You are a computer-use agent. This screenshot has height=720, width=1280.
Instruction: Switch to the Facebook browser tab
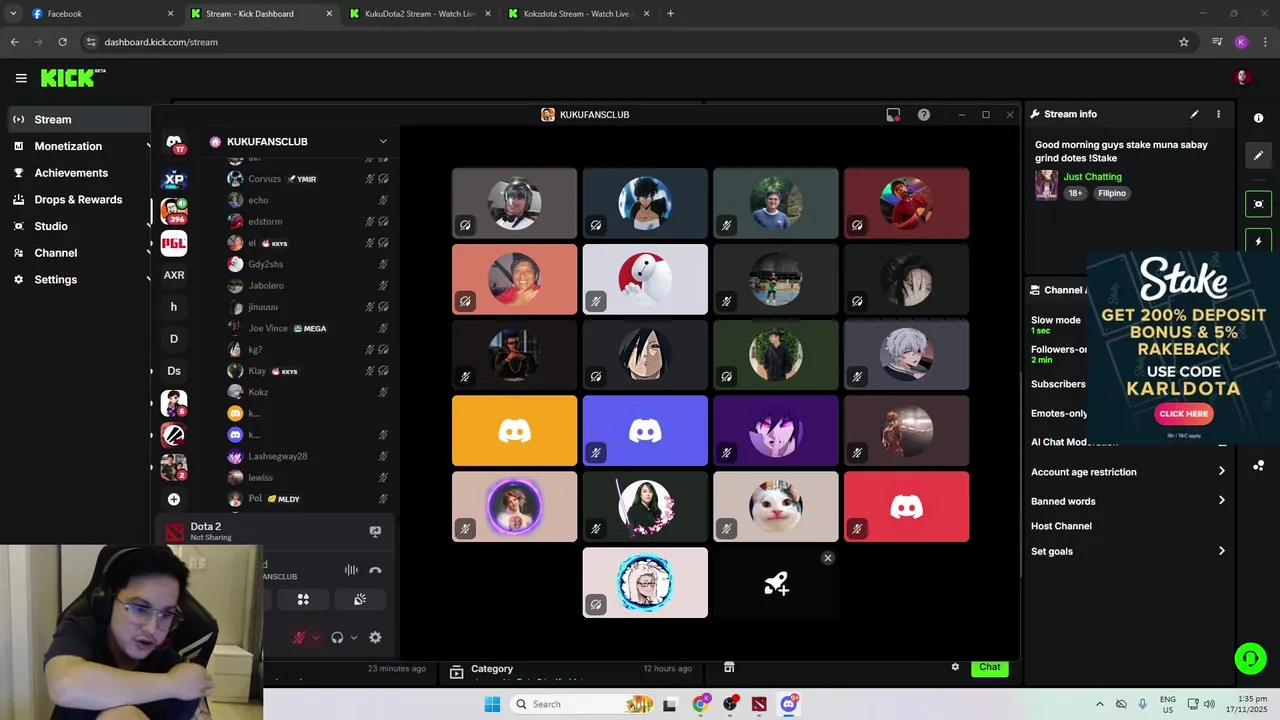[100, 14]
